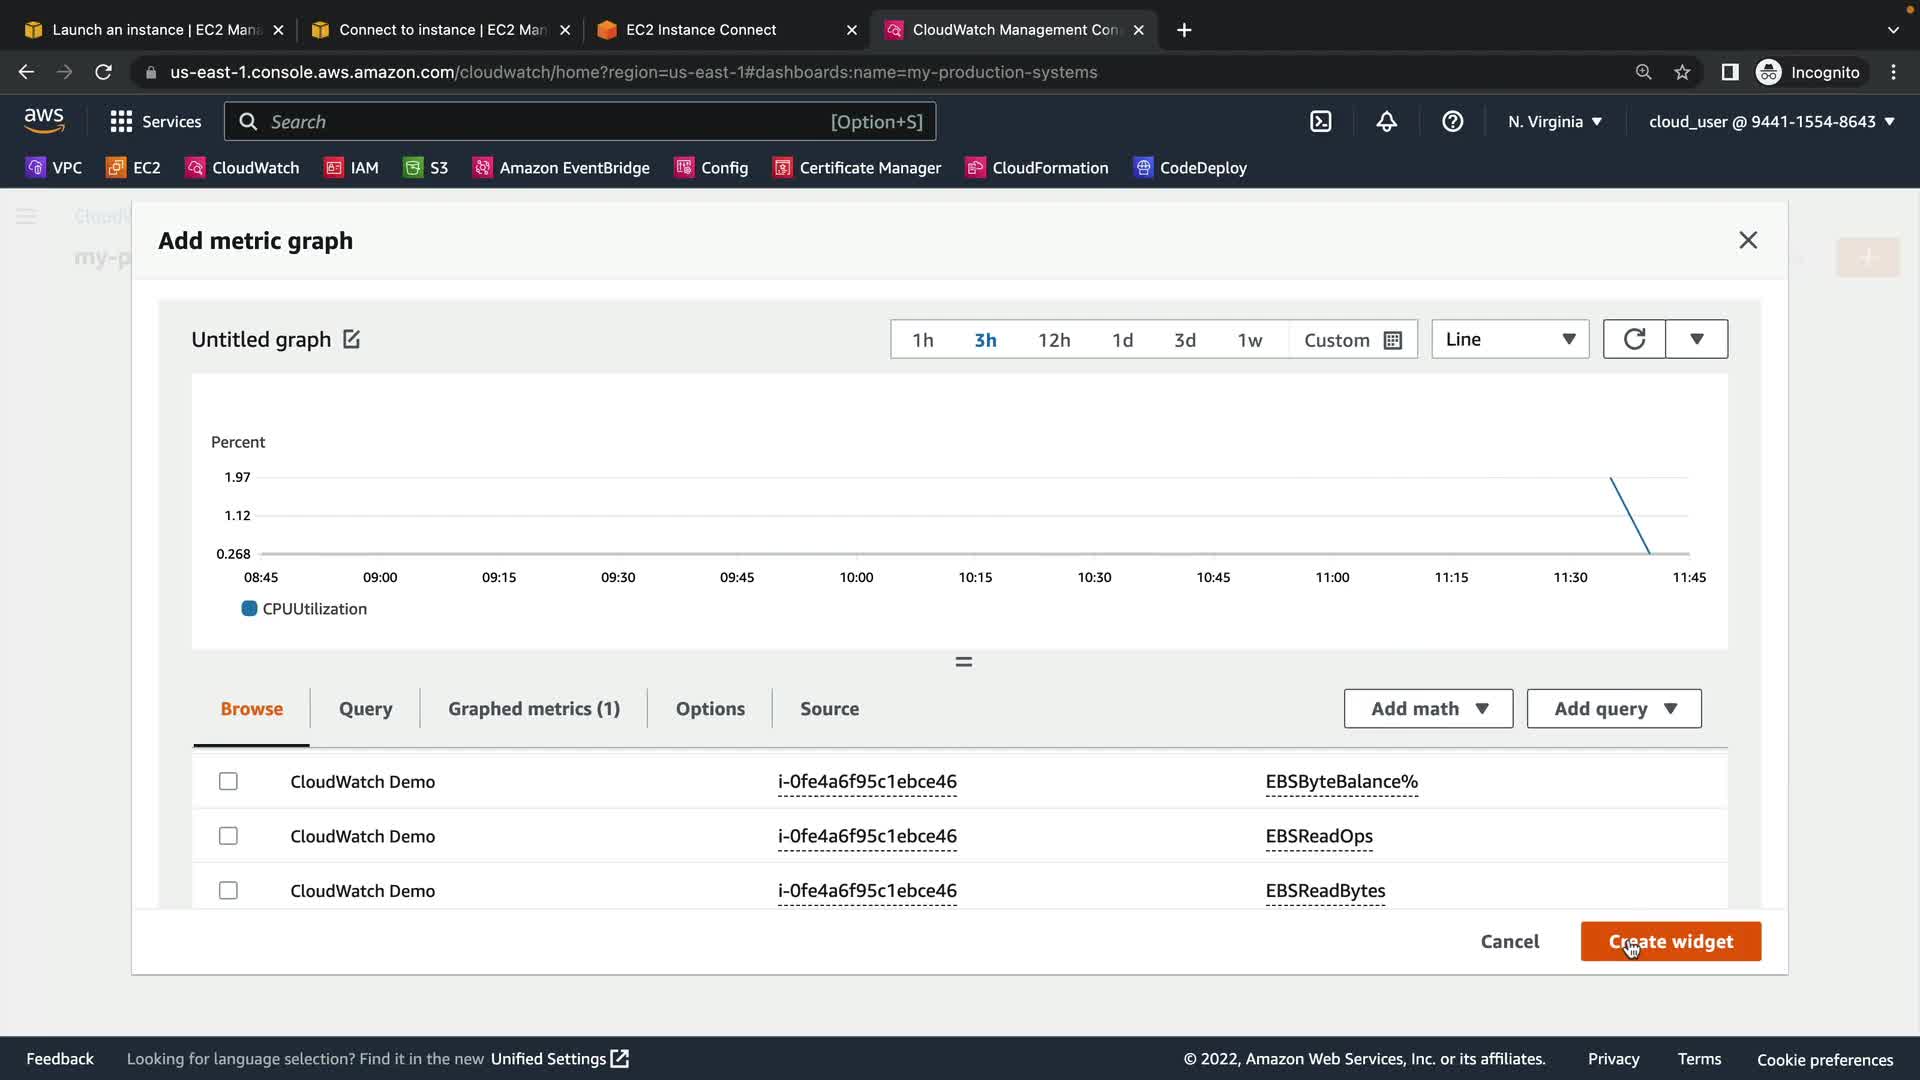Screen dimensions: 1920x1080
Task: Switch to the Graphed metrics (1) tab
Action: coord(534,708)
